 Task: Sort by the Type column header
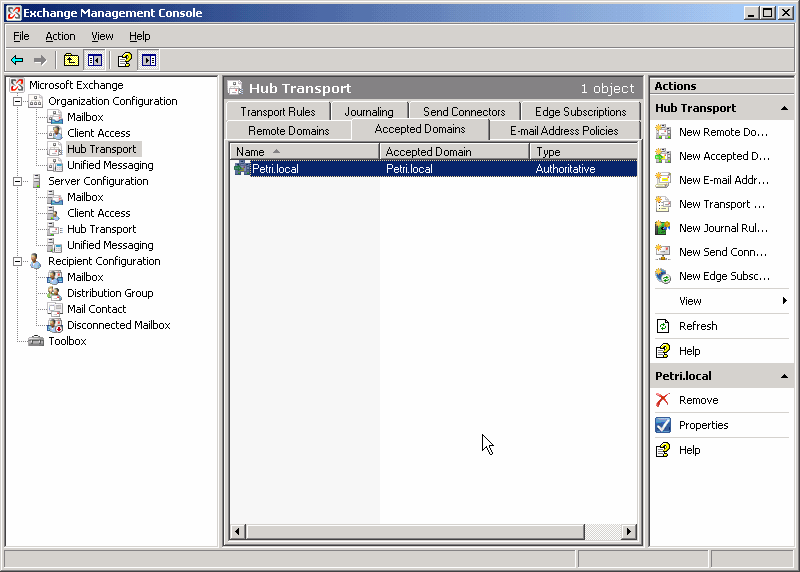click(x=583, y=152)
